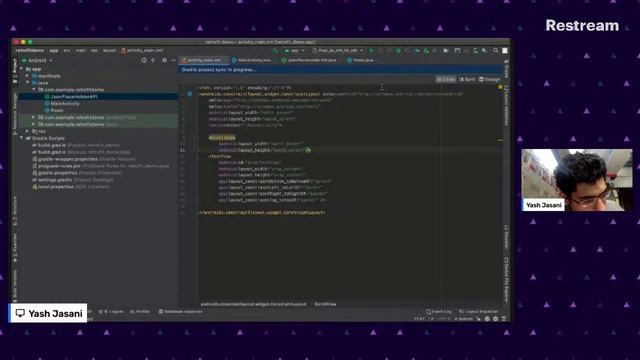
Task: Open project panel settings gear
Action: click(164, 60)
